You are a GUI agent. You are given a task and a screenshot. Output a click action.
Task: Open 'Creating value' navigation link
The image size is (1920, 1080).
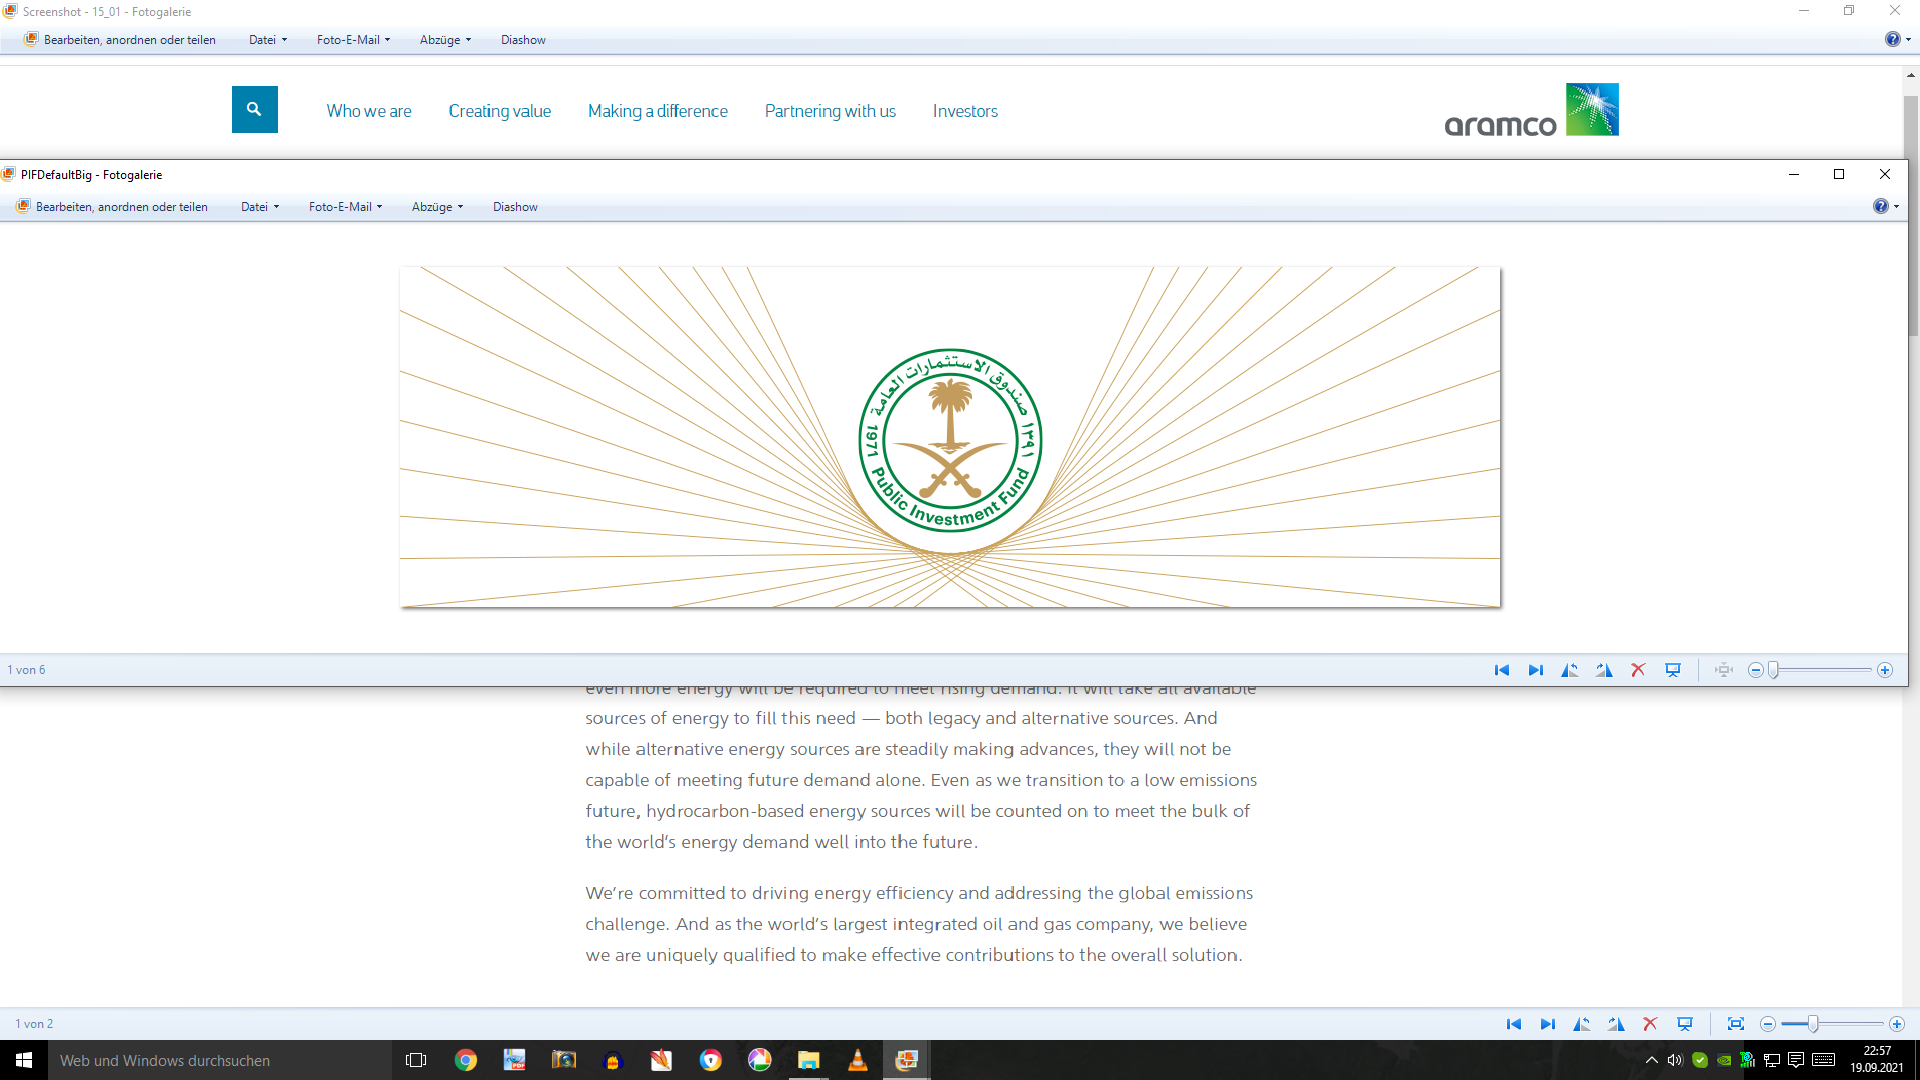499,111
